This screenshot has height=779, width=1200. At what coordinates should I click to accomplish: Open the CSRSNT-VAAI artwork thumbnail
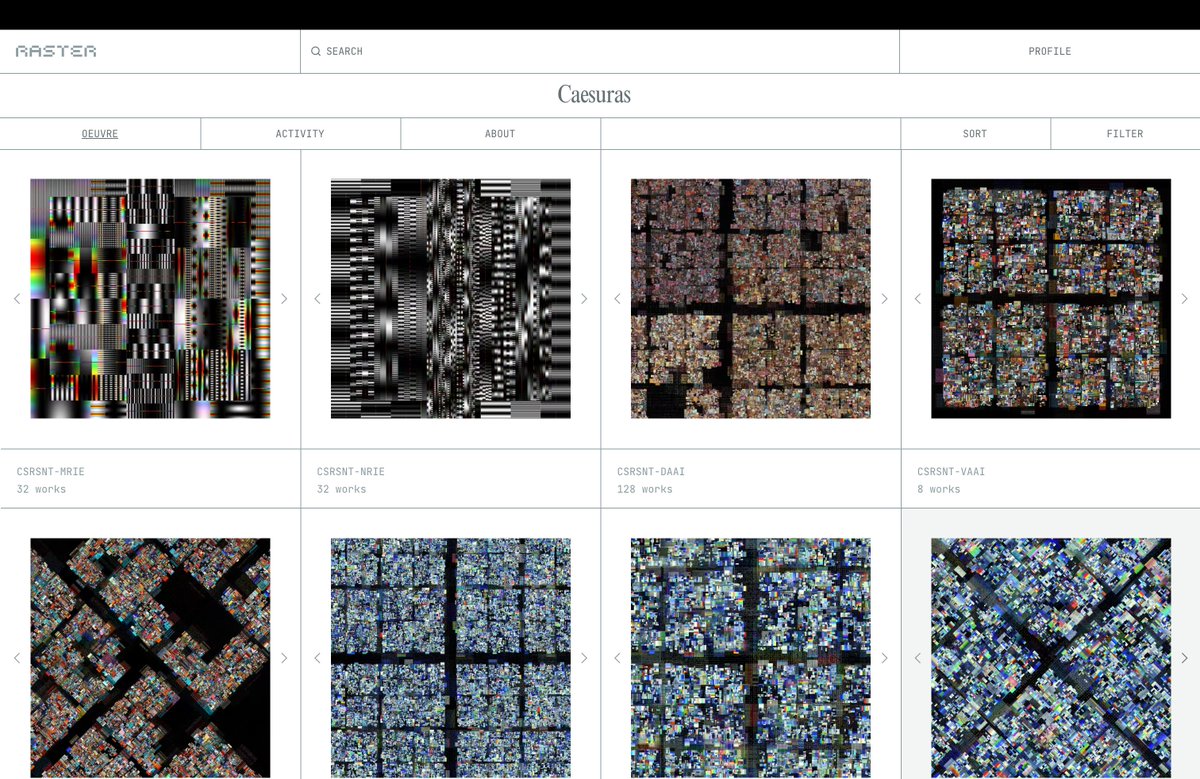(1051, 298)
